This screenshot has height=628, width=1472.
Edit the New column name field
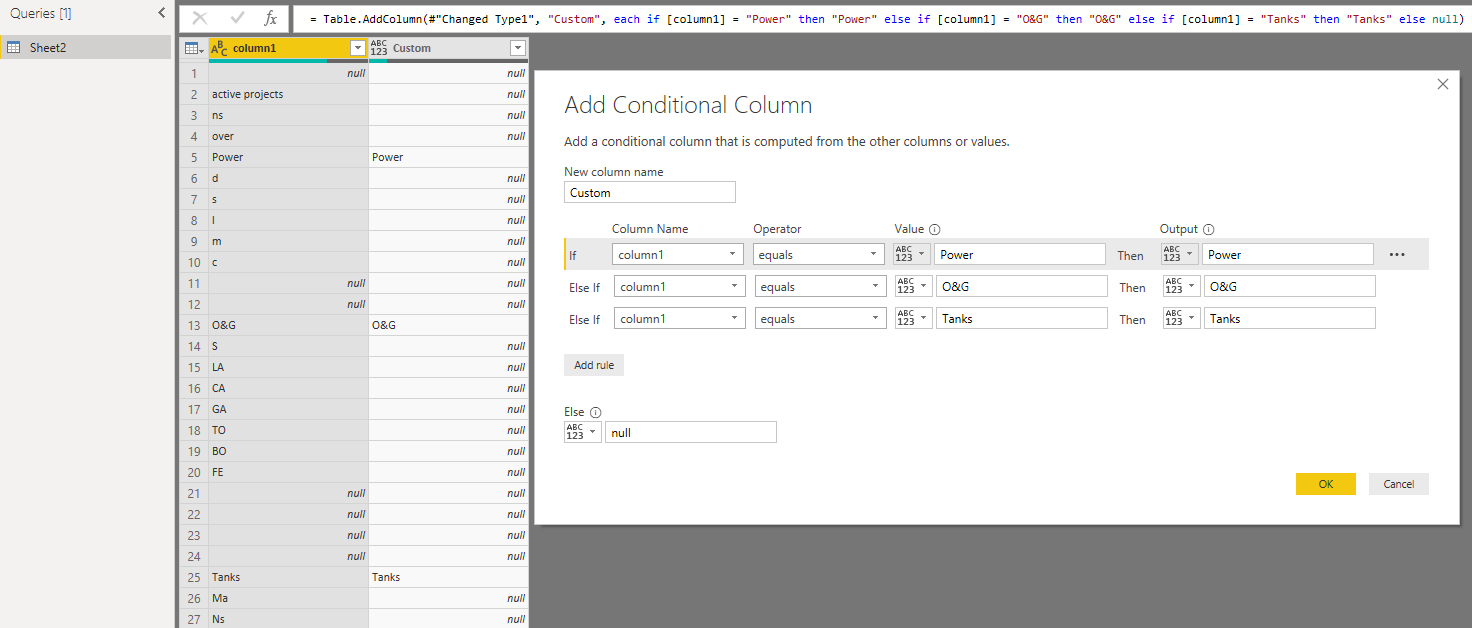650,192
